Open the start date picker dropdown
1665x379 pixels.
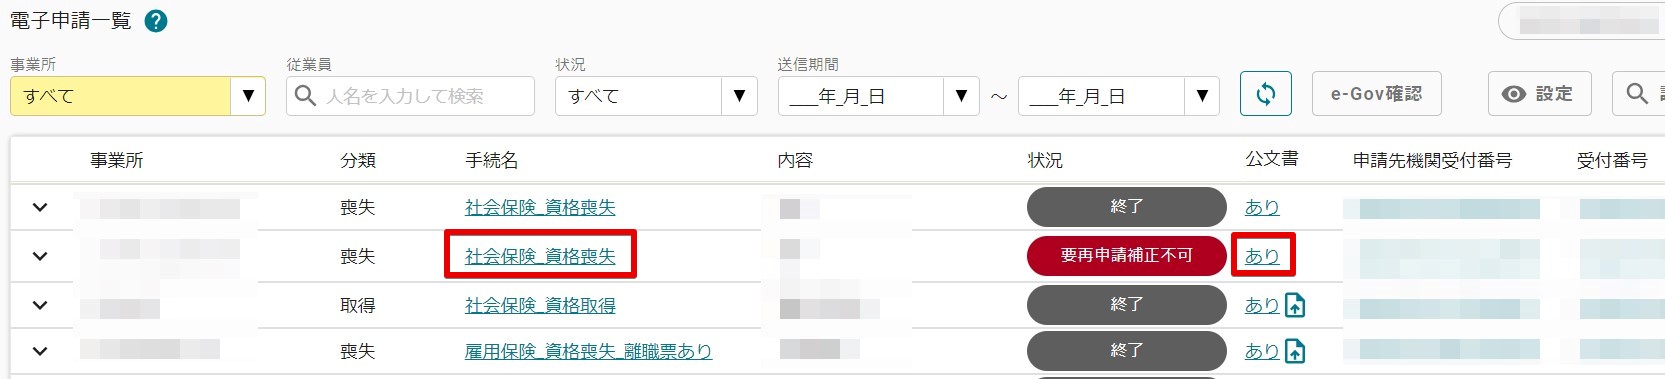pos(878,96)
